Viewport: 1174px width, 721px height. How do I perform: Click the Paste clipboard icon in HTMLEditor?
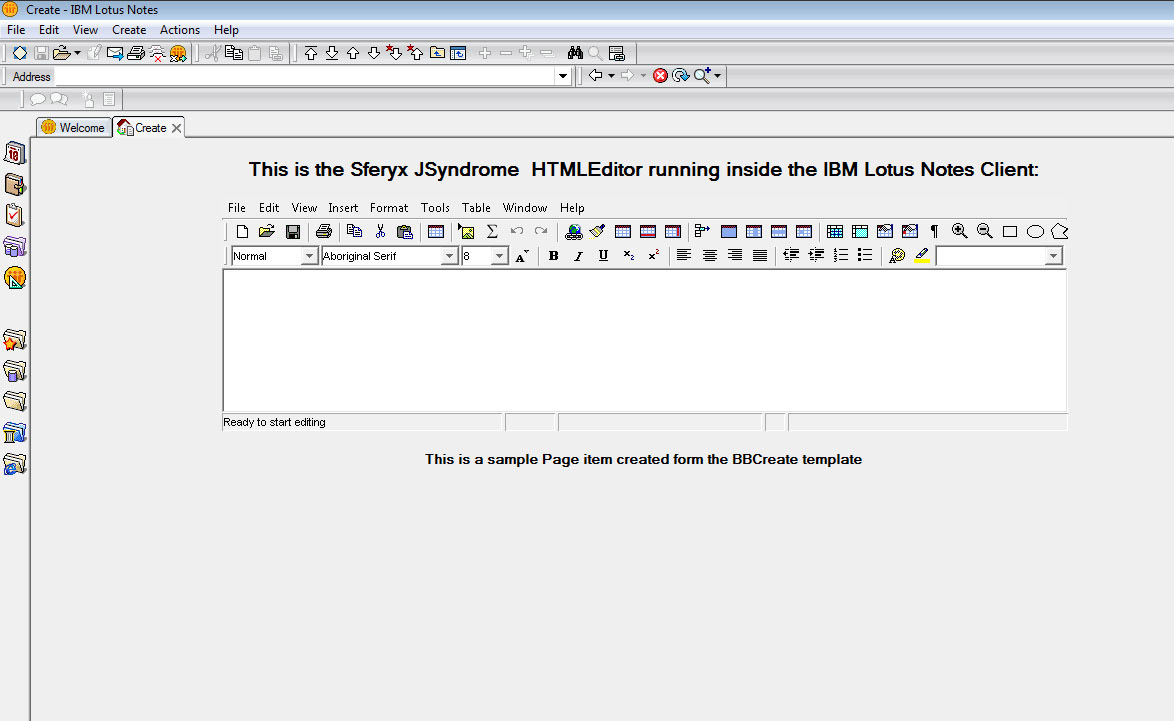point(405,231)
